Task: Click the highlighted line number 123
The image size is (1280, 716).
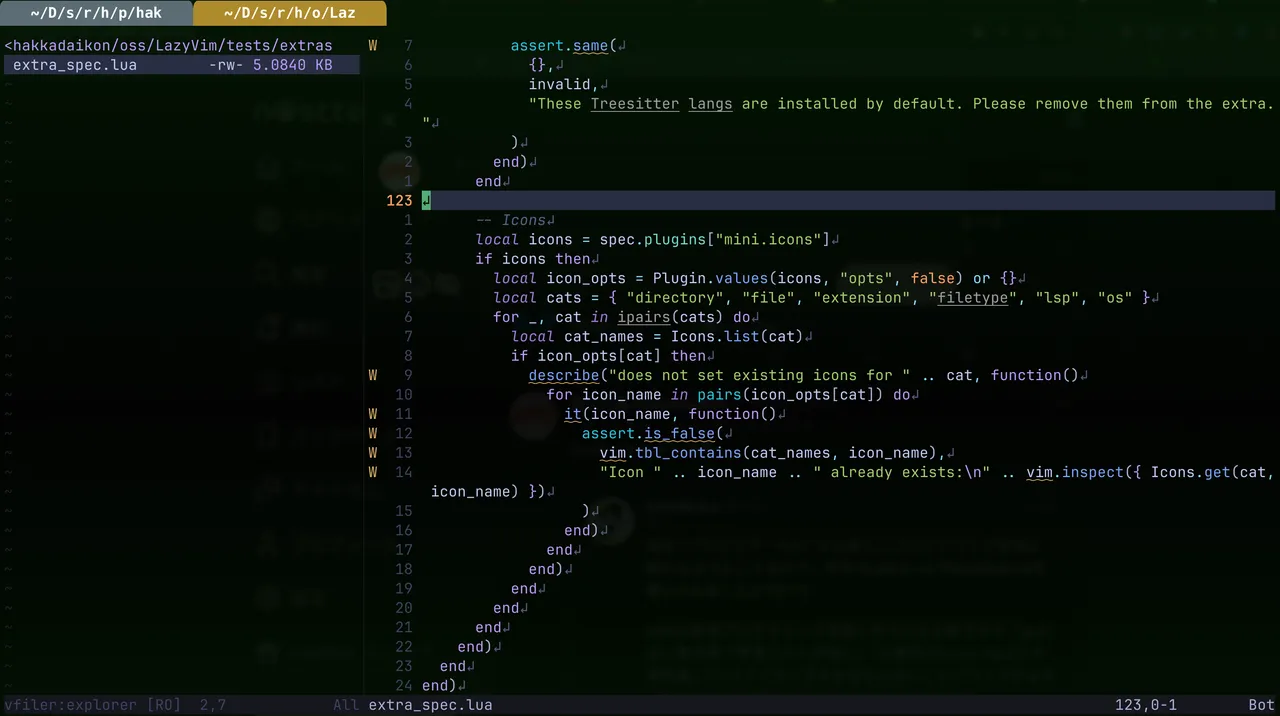Action: 399,200
